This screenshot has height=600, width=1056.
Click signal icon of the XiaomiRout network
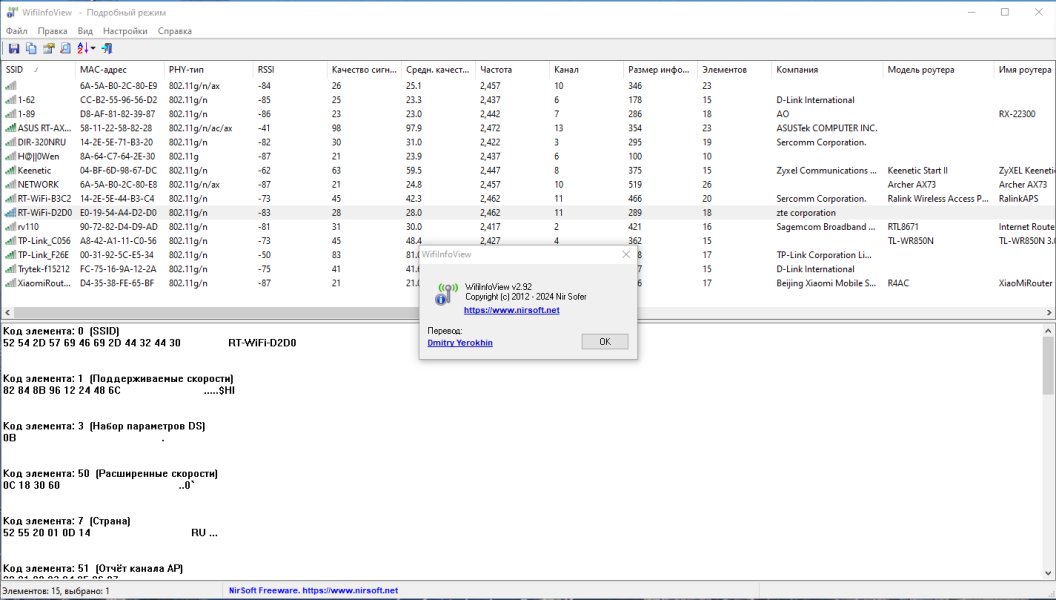[x=10, y=284]
